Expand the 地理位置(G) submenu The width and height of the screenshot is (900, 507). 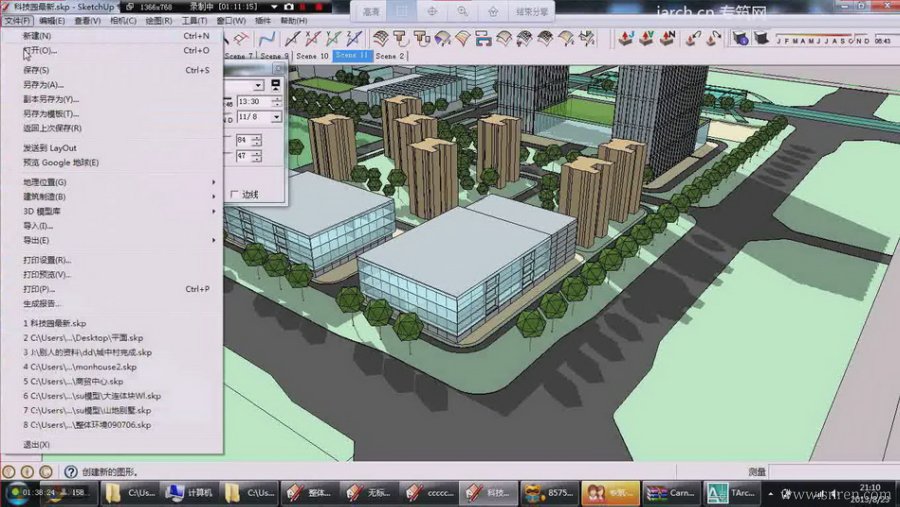45,182
